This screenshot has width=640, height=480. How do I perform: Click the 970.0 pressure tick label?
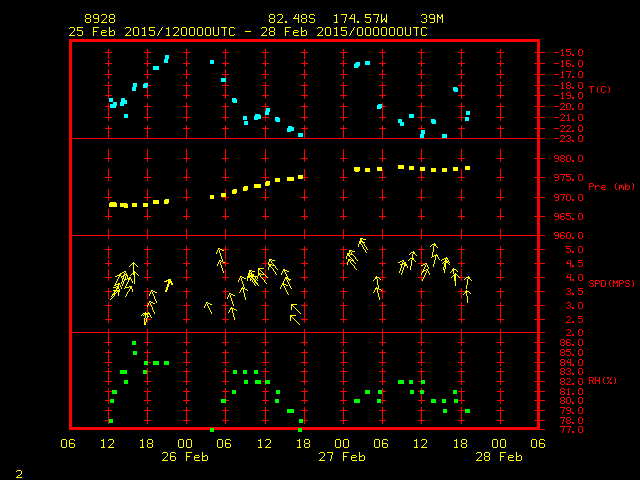point(569,198)
